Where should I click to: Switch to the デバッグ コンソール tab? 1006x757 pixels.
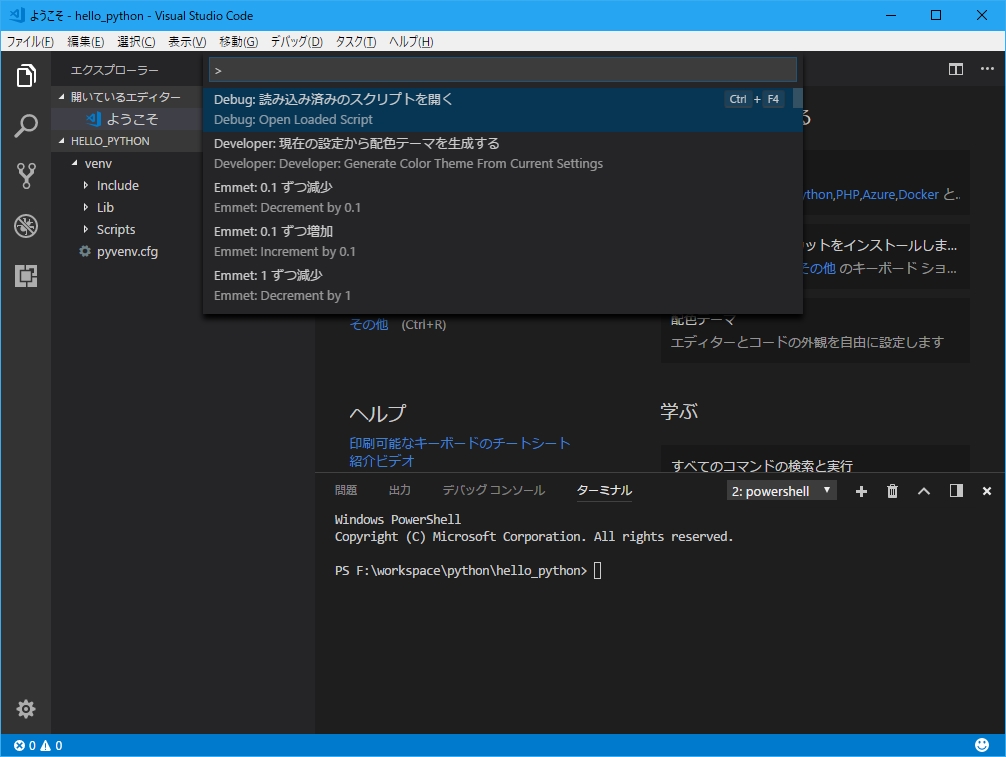(493, 490)
